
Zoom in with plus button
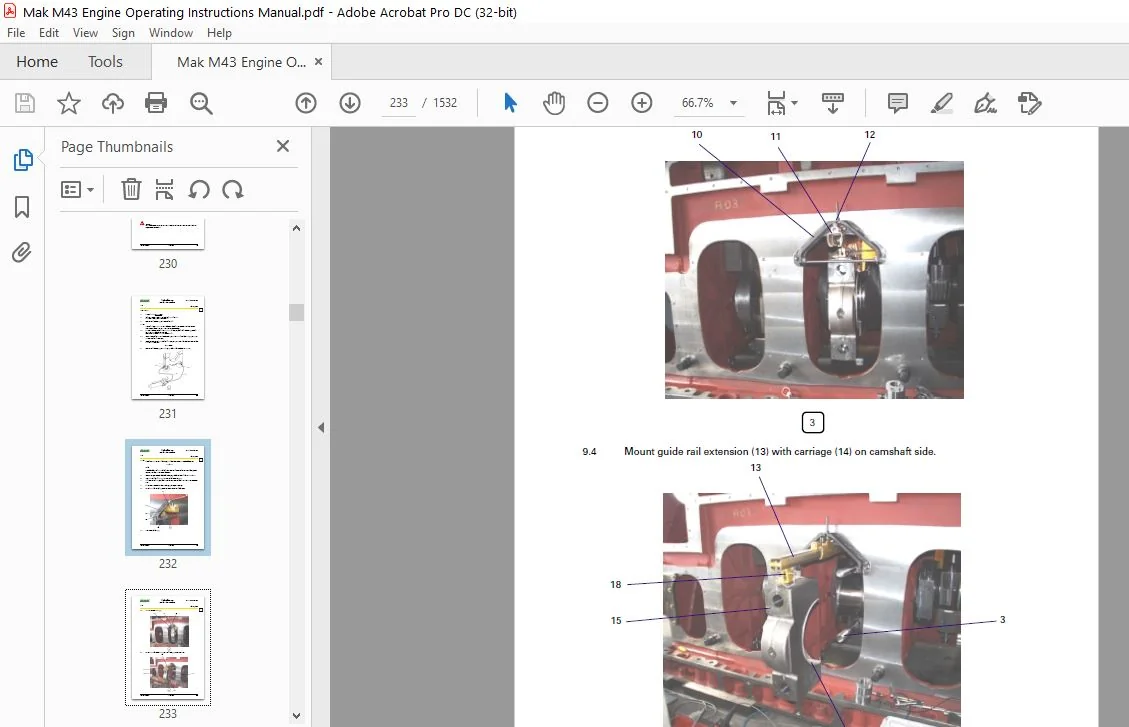click(x=642, y=103)
